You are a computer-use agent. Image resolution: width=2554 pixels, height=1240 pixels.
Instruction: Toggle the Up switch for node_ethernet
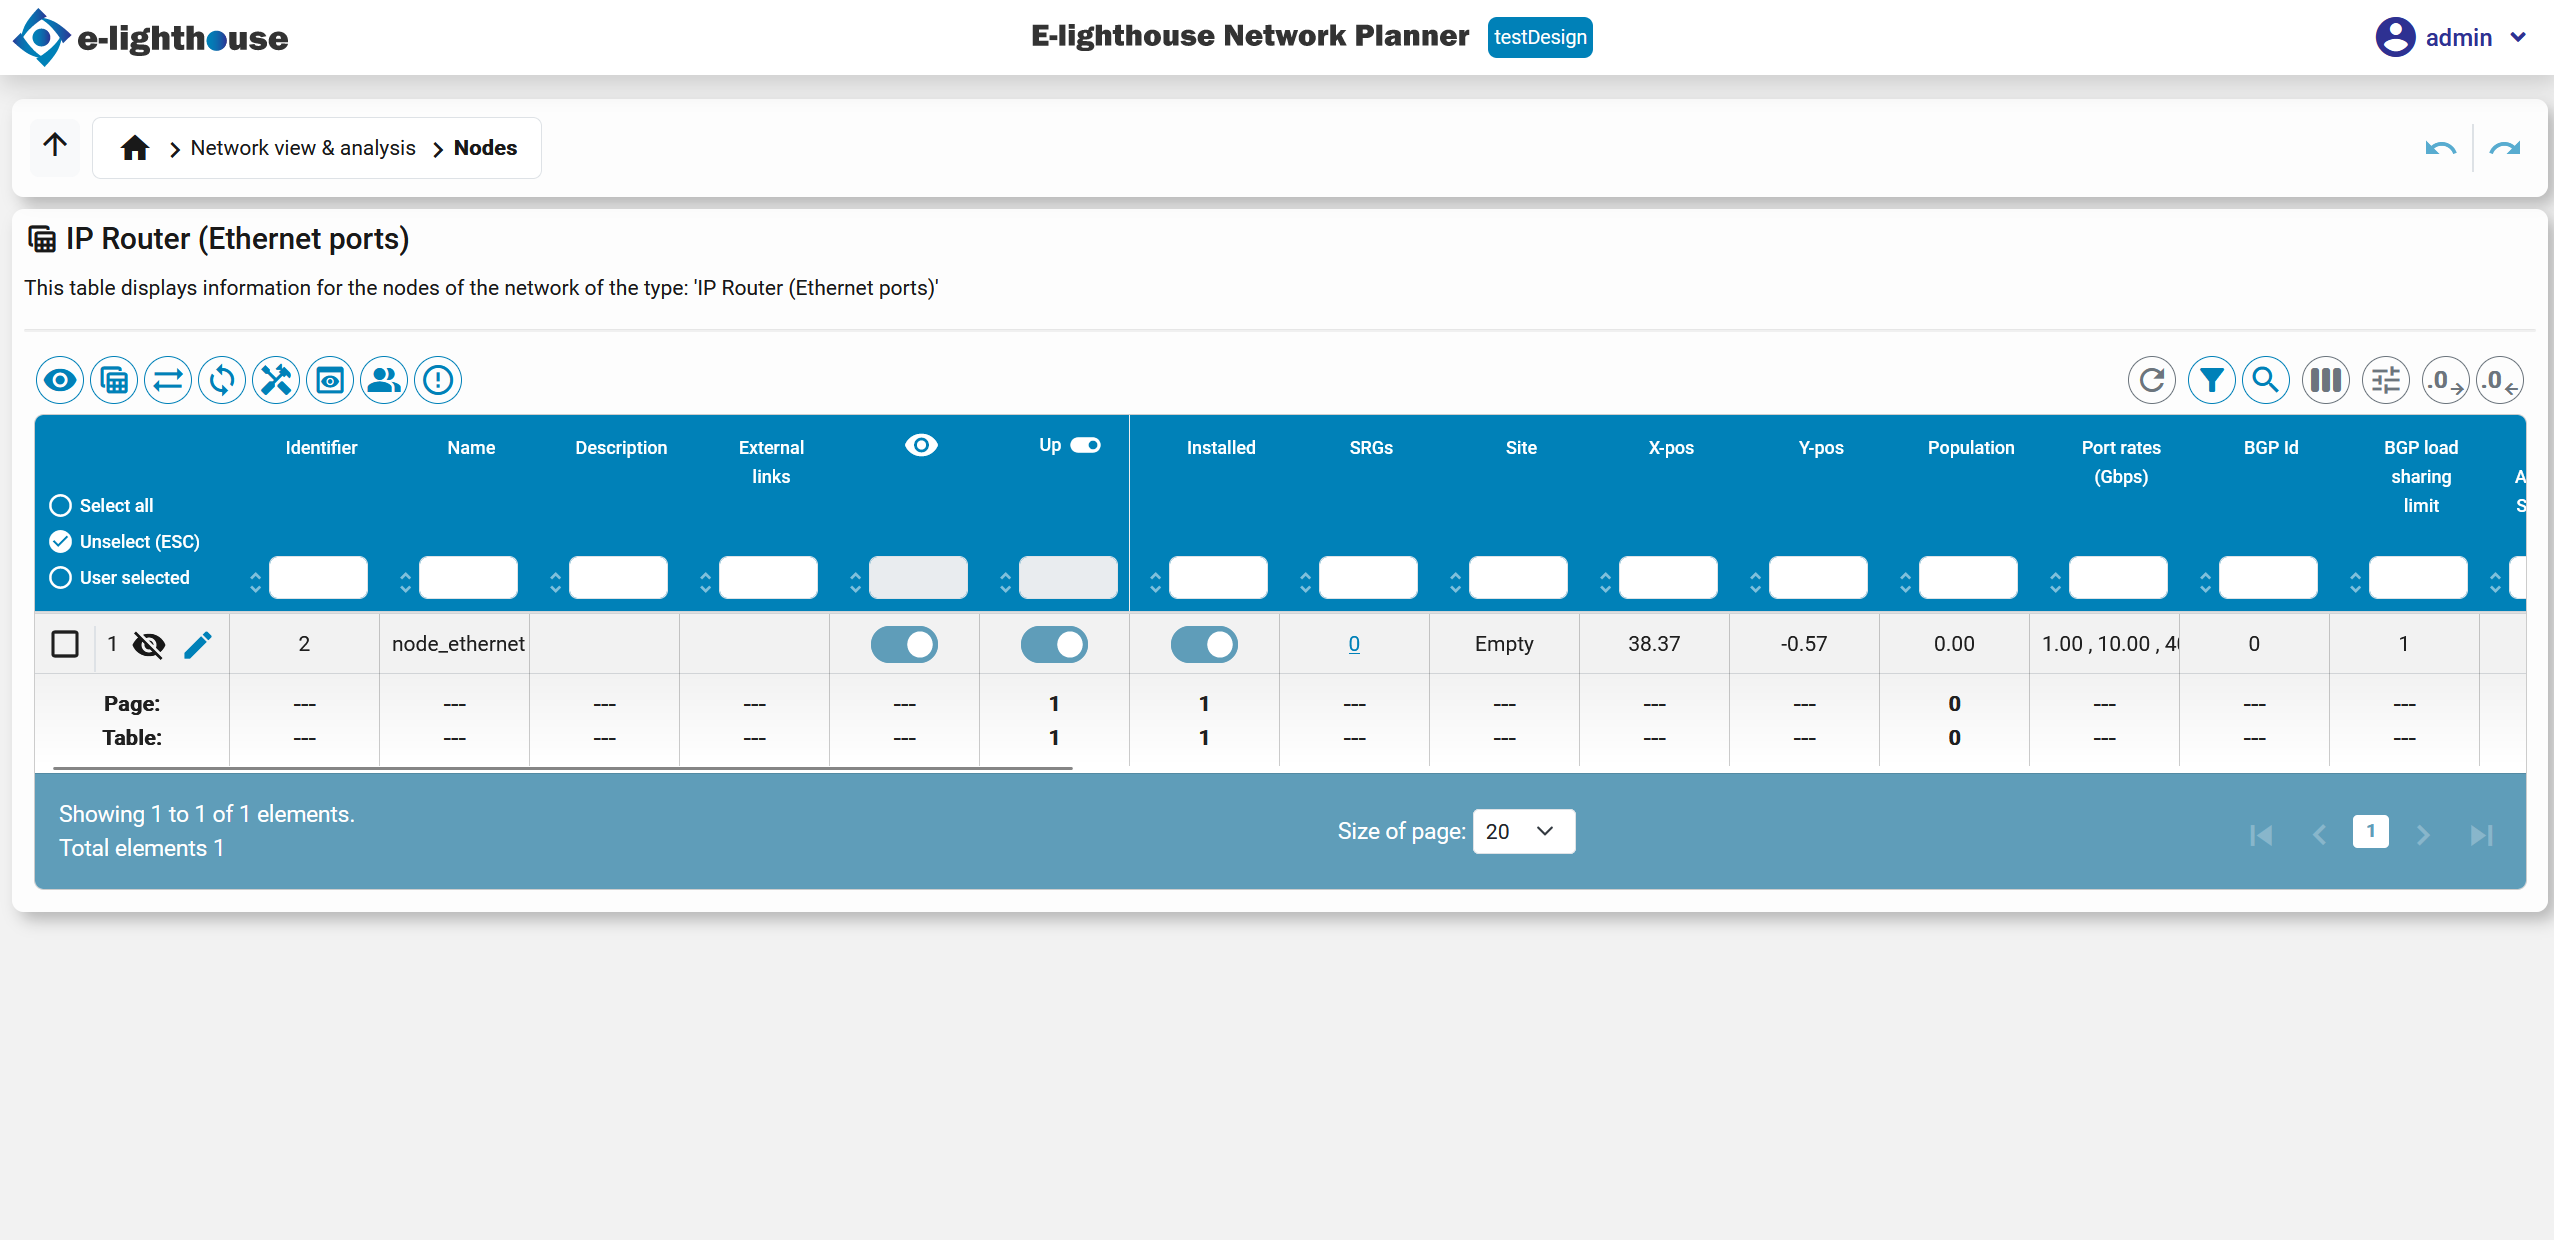point(1055,645)
